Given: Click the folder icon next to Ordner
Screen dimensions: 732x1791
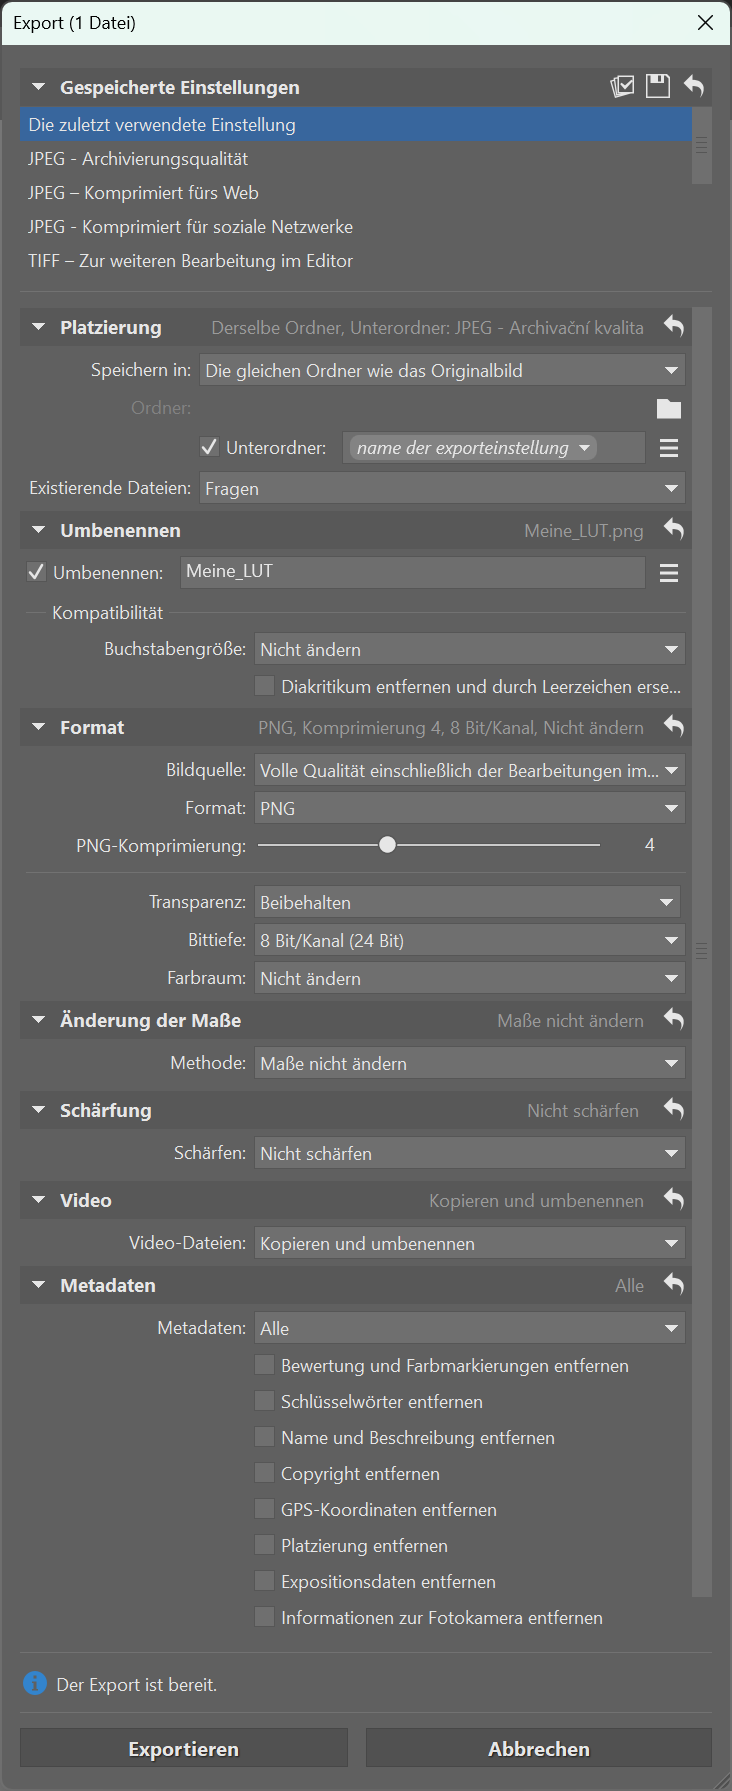Looking at the screenshot, I should (668, 408).
